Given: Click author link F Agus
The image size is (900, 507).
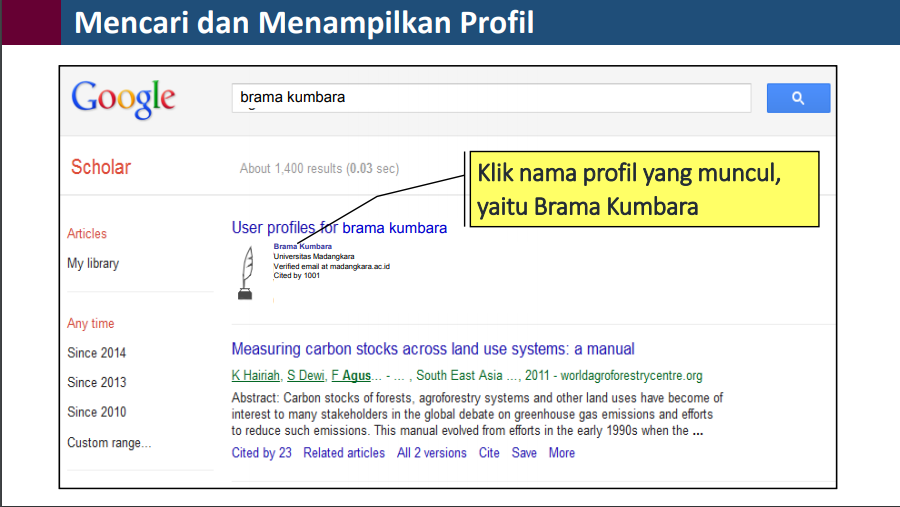Looking at the screenshot, I should point(351,376).
